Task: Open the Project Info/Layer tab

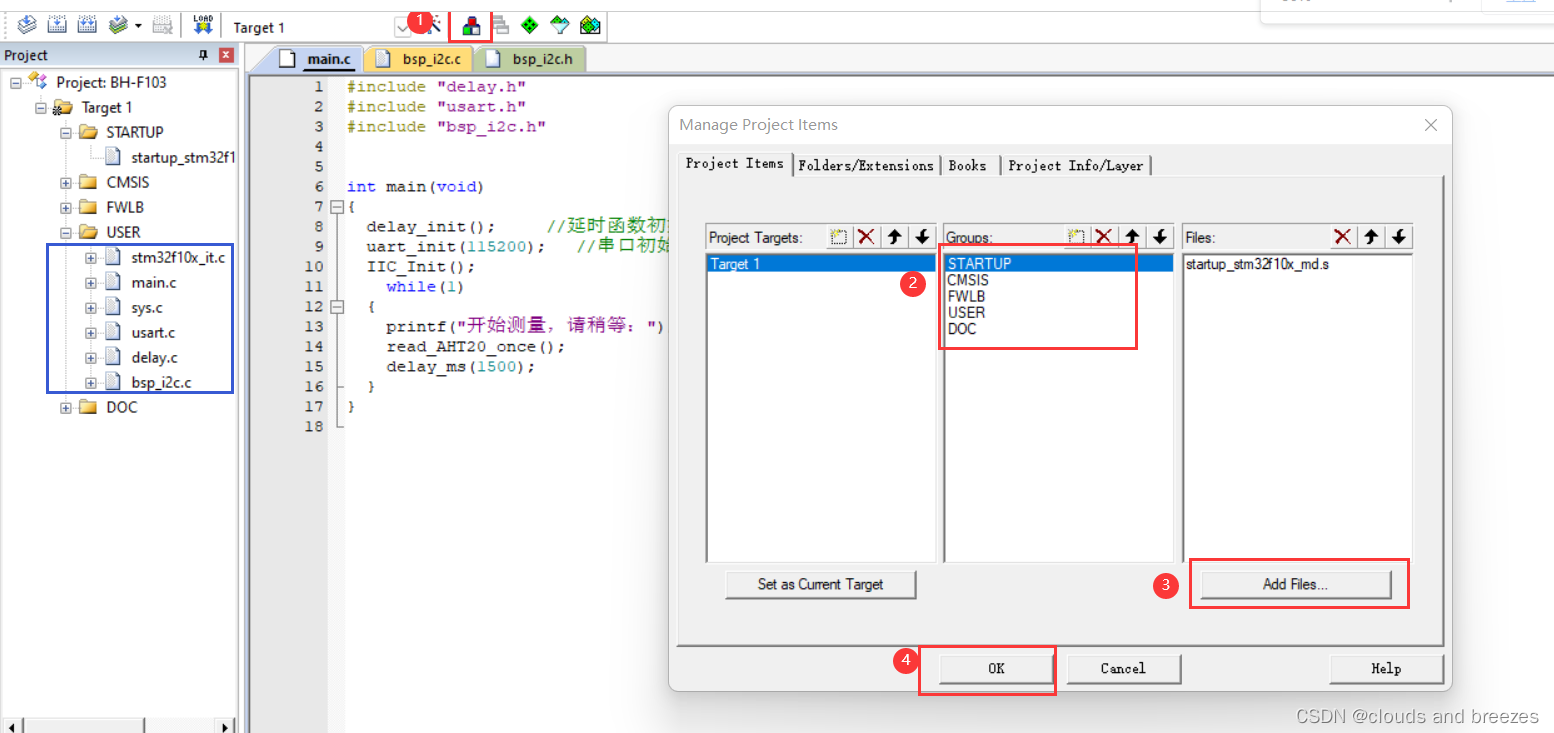Action: click(x=1076, y=166)
